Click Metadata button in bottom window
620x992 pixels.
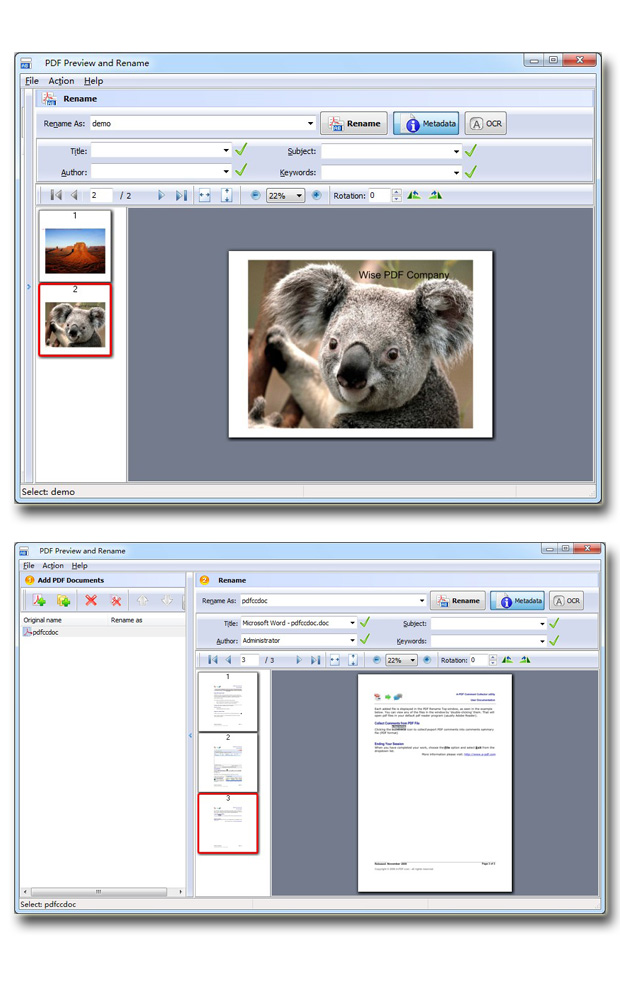[517, 600]
